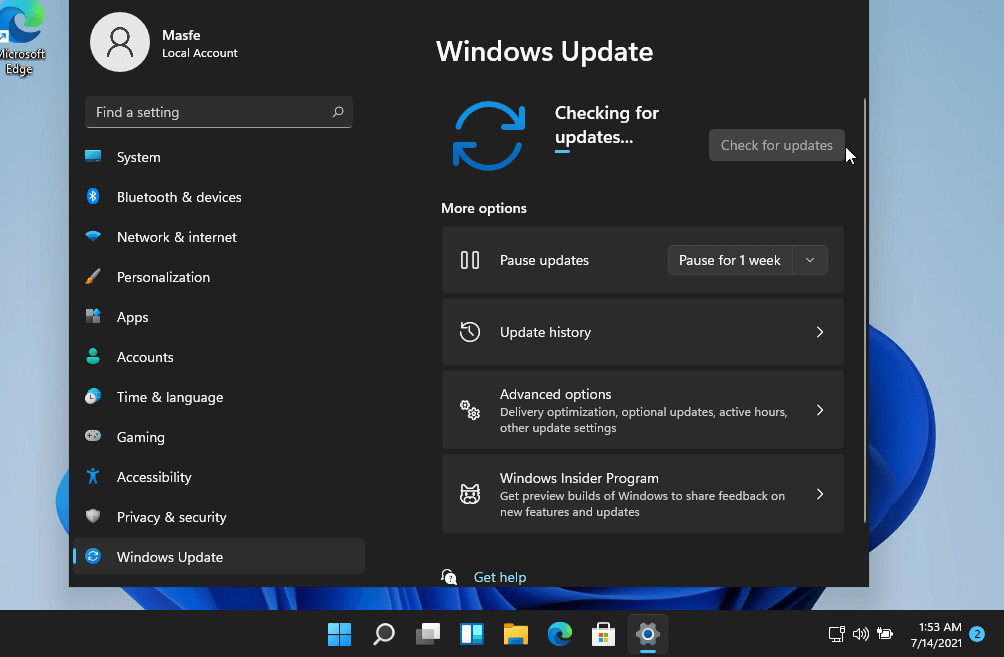The height and width of the screenshot is (657, 1004).
Task: Open the Widgets panel icon
Action: click(x=472, y=634)
